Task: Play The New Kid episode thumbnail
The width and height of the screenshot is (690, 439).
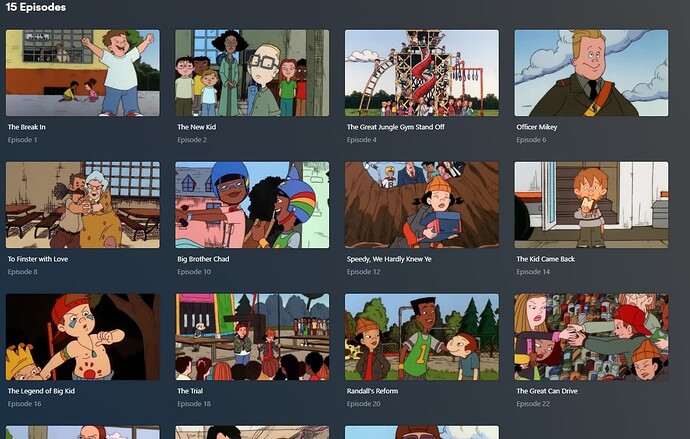Action: coord(252,73)
